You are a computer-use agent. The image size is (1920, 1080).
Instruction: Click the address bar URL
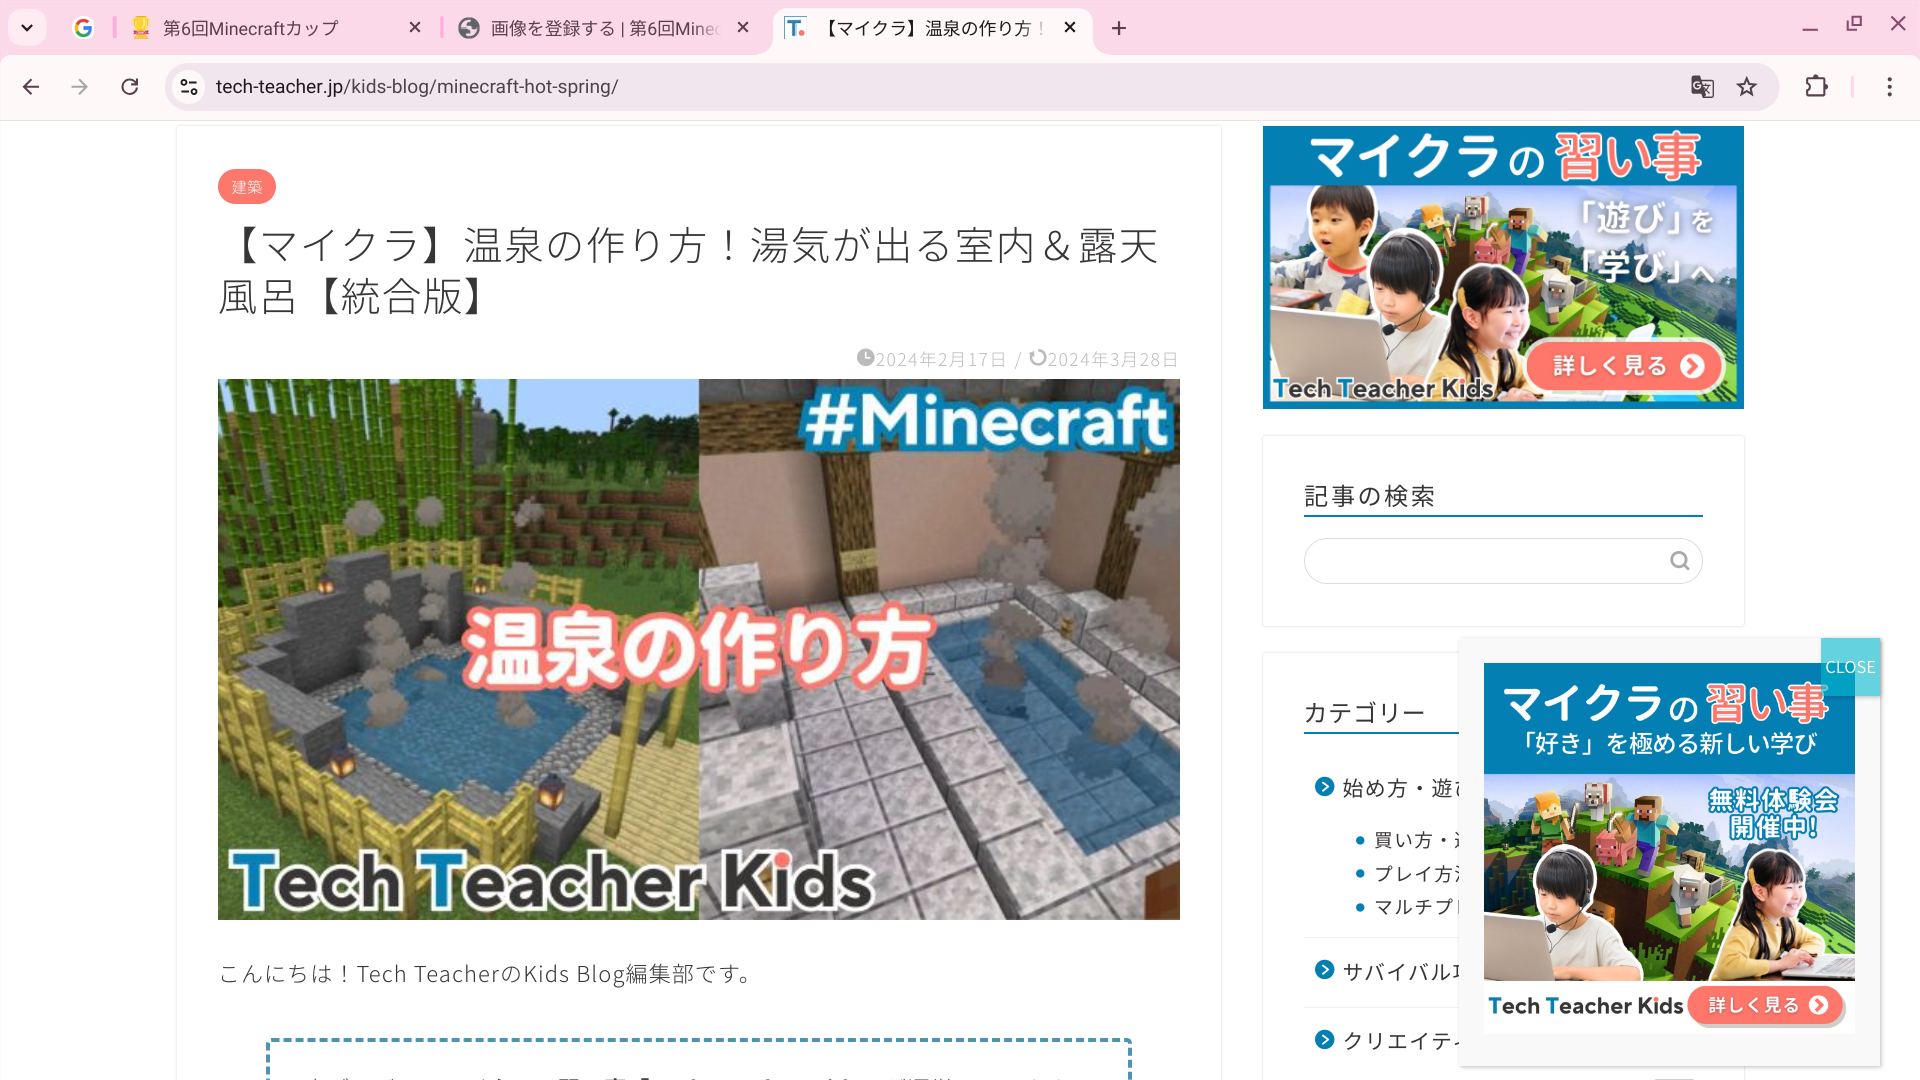[x=416, y=87]
